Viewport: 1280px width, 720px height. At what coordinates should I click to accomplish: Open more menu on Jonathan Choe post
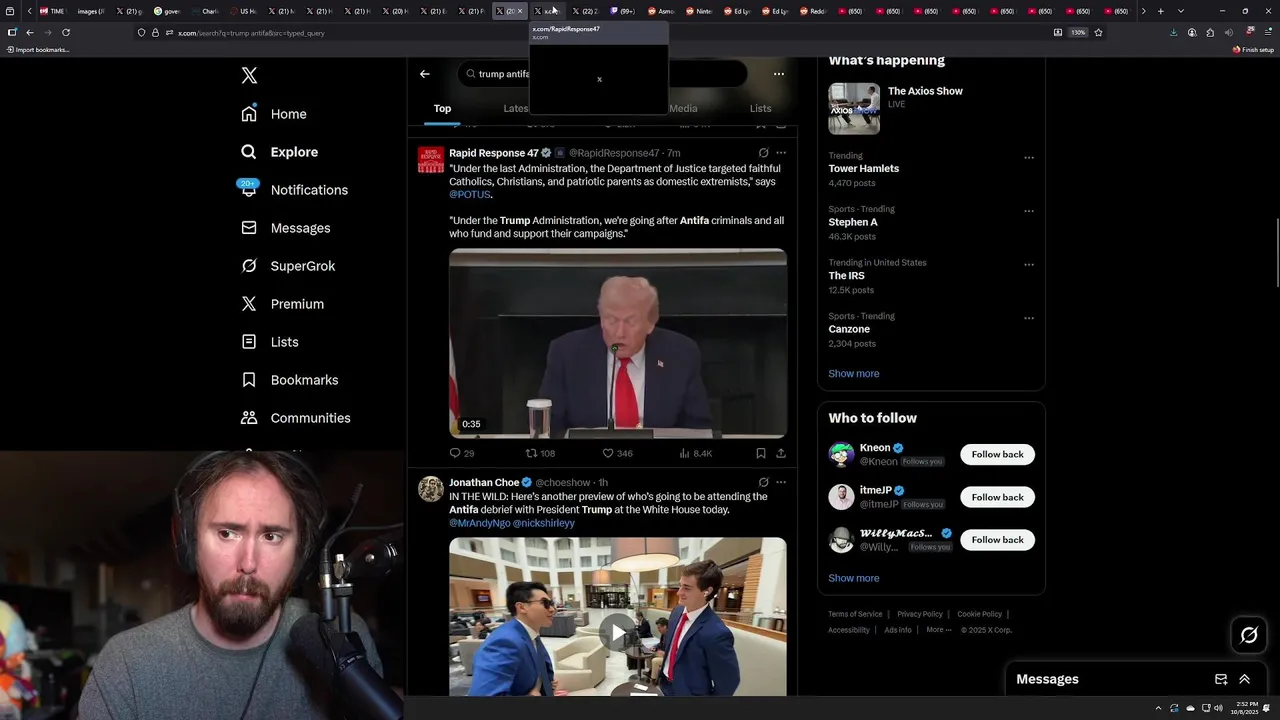point(781,482)
